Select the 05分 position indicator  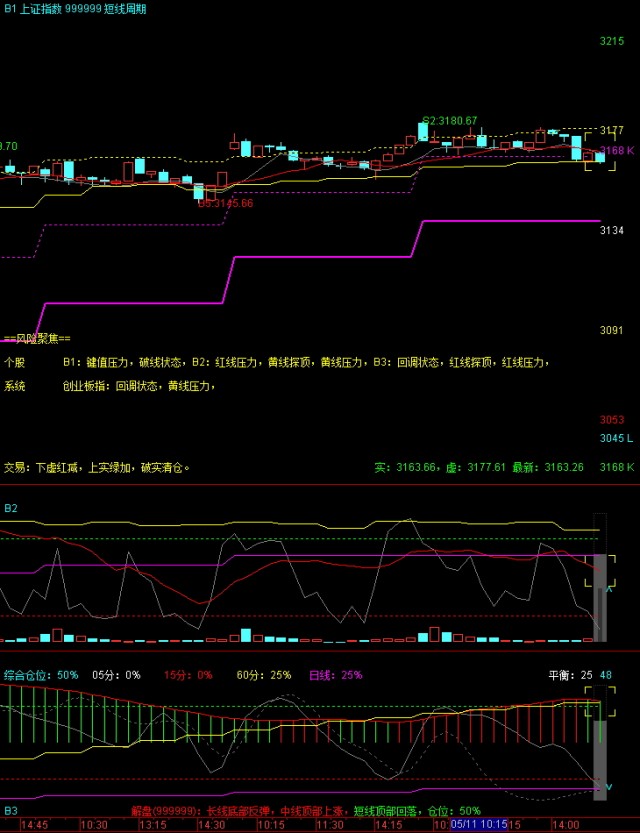tap(116, 675)
